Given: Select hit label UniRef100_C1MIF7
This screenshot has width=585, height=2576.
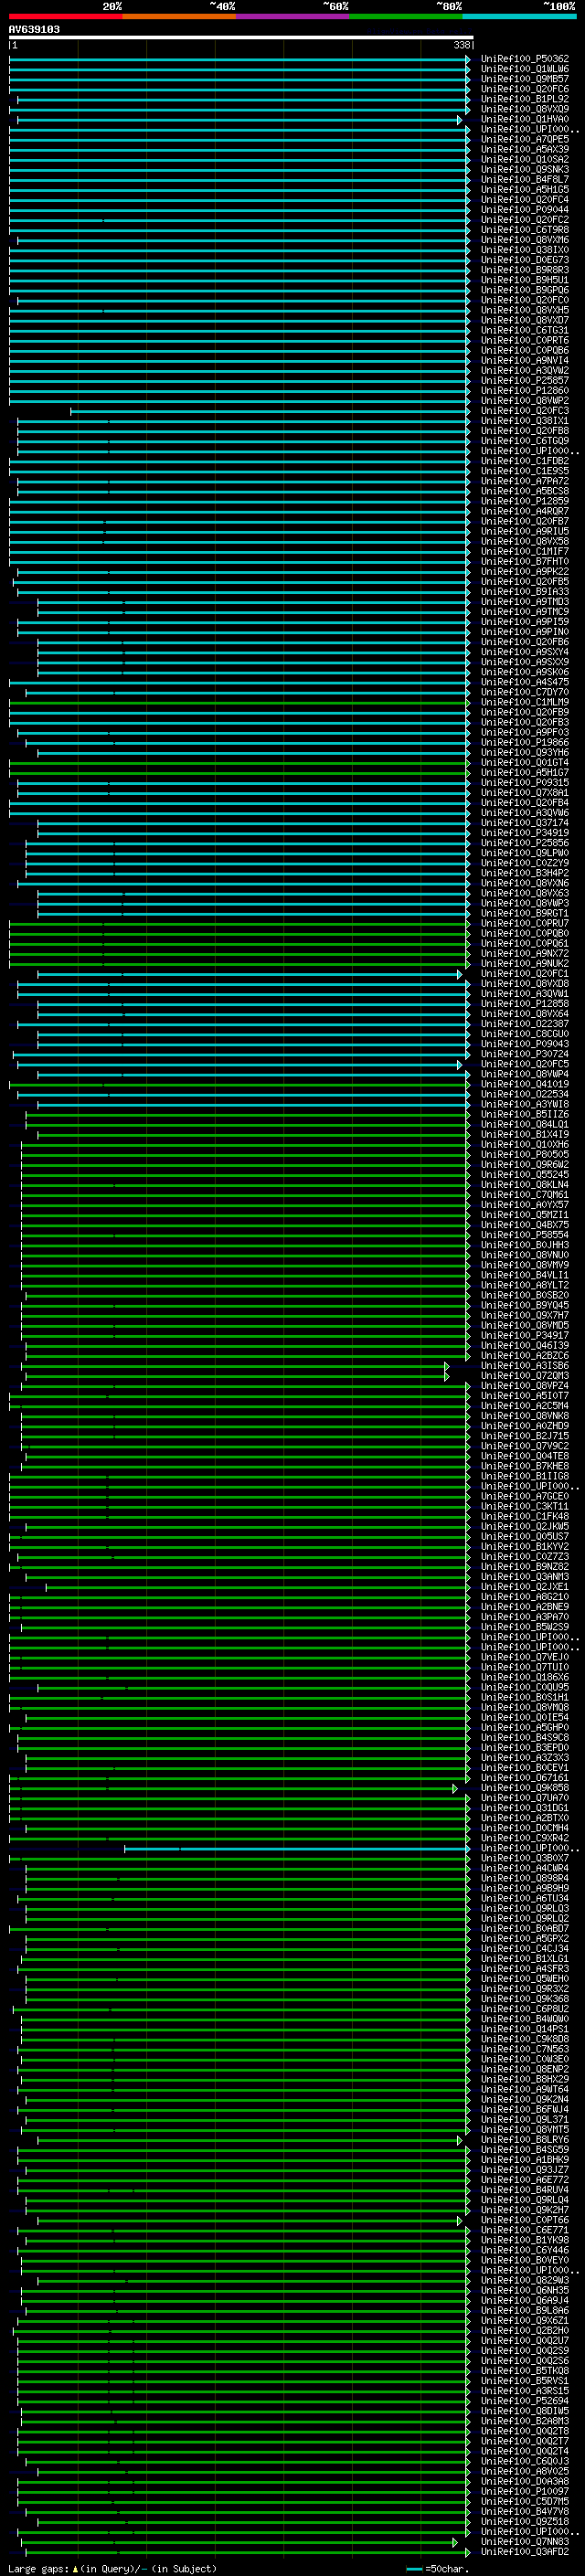Looking at the screenshot, I should point(525,552).
